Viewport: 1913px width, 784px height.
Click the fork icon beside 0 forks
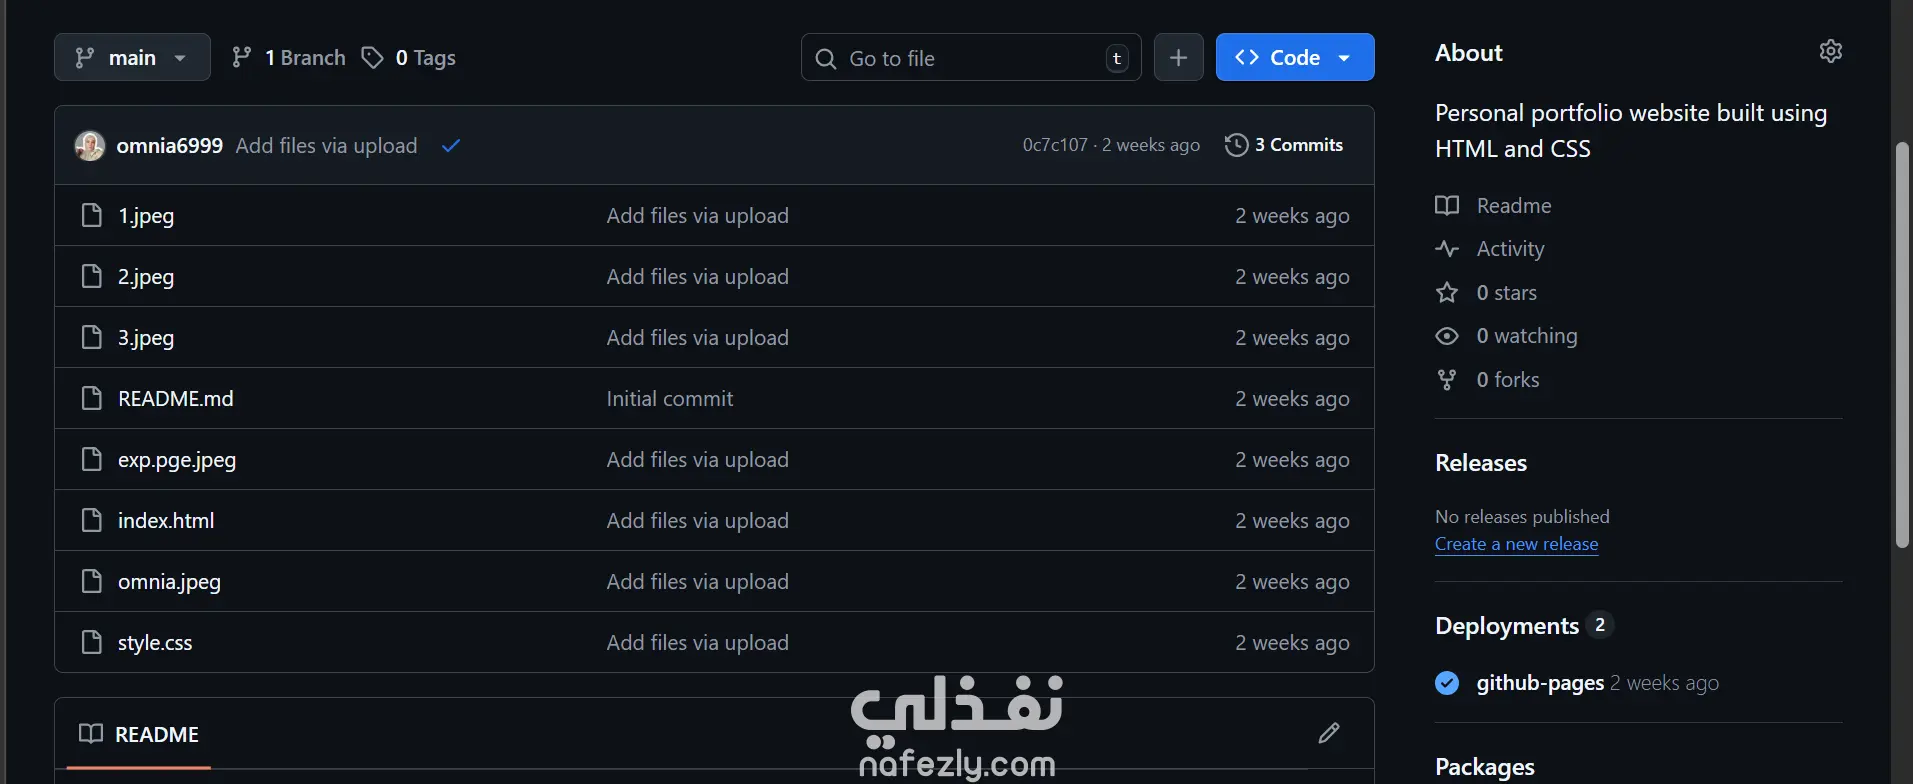1447,379
